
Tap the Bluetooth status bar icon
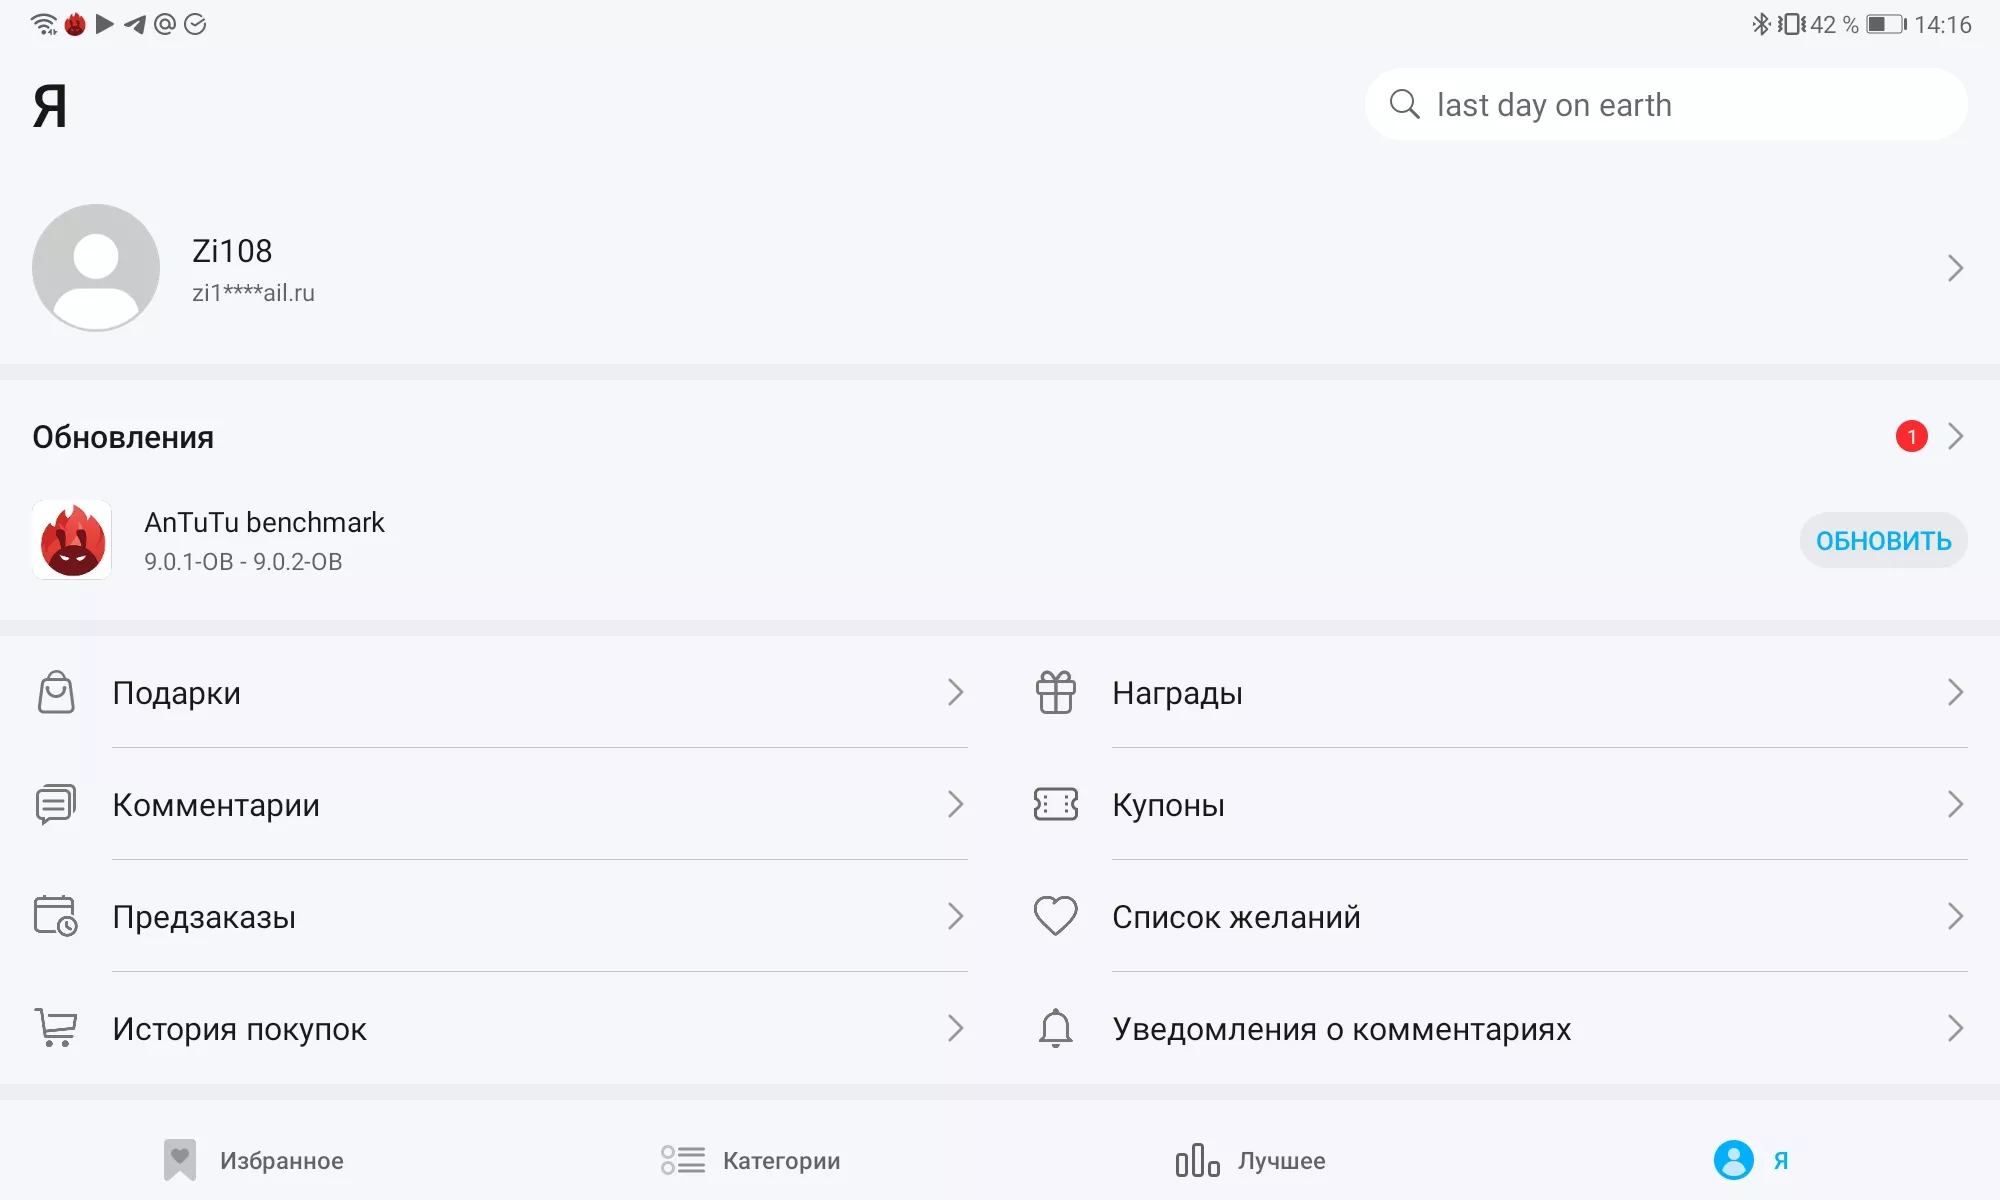(x=1761, y=24)
